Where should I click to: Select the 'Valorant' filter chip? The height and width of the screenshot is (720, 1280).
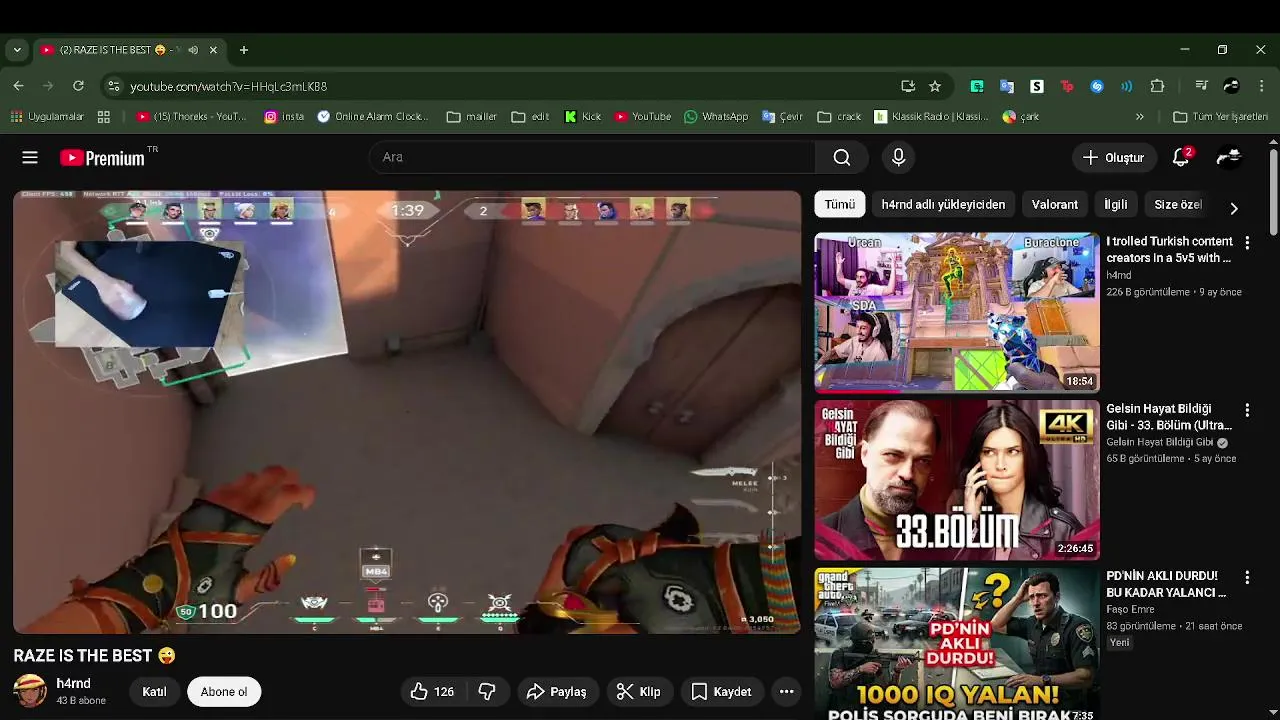click(1055, 204)
